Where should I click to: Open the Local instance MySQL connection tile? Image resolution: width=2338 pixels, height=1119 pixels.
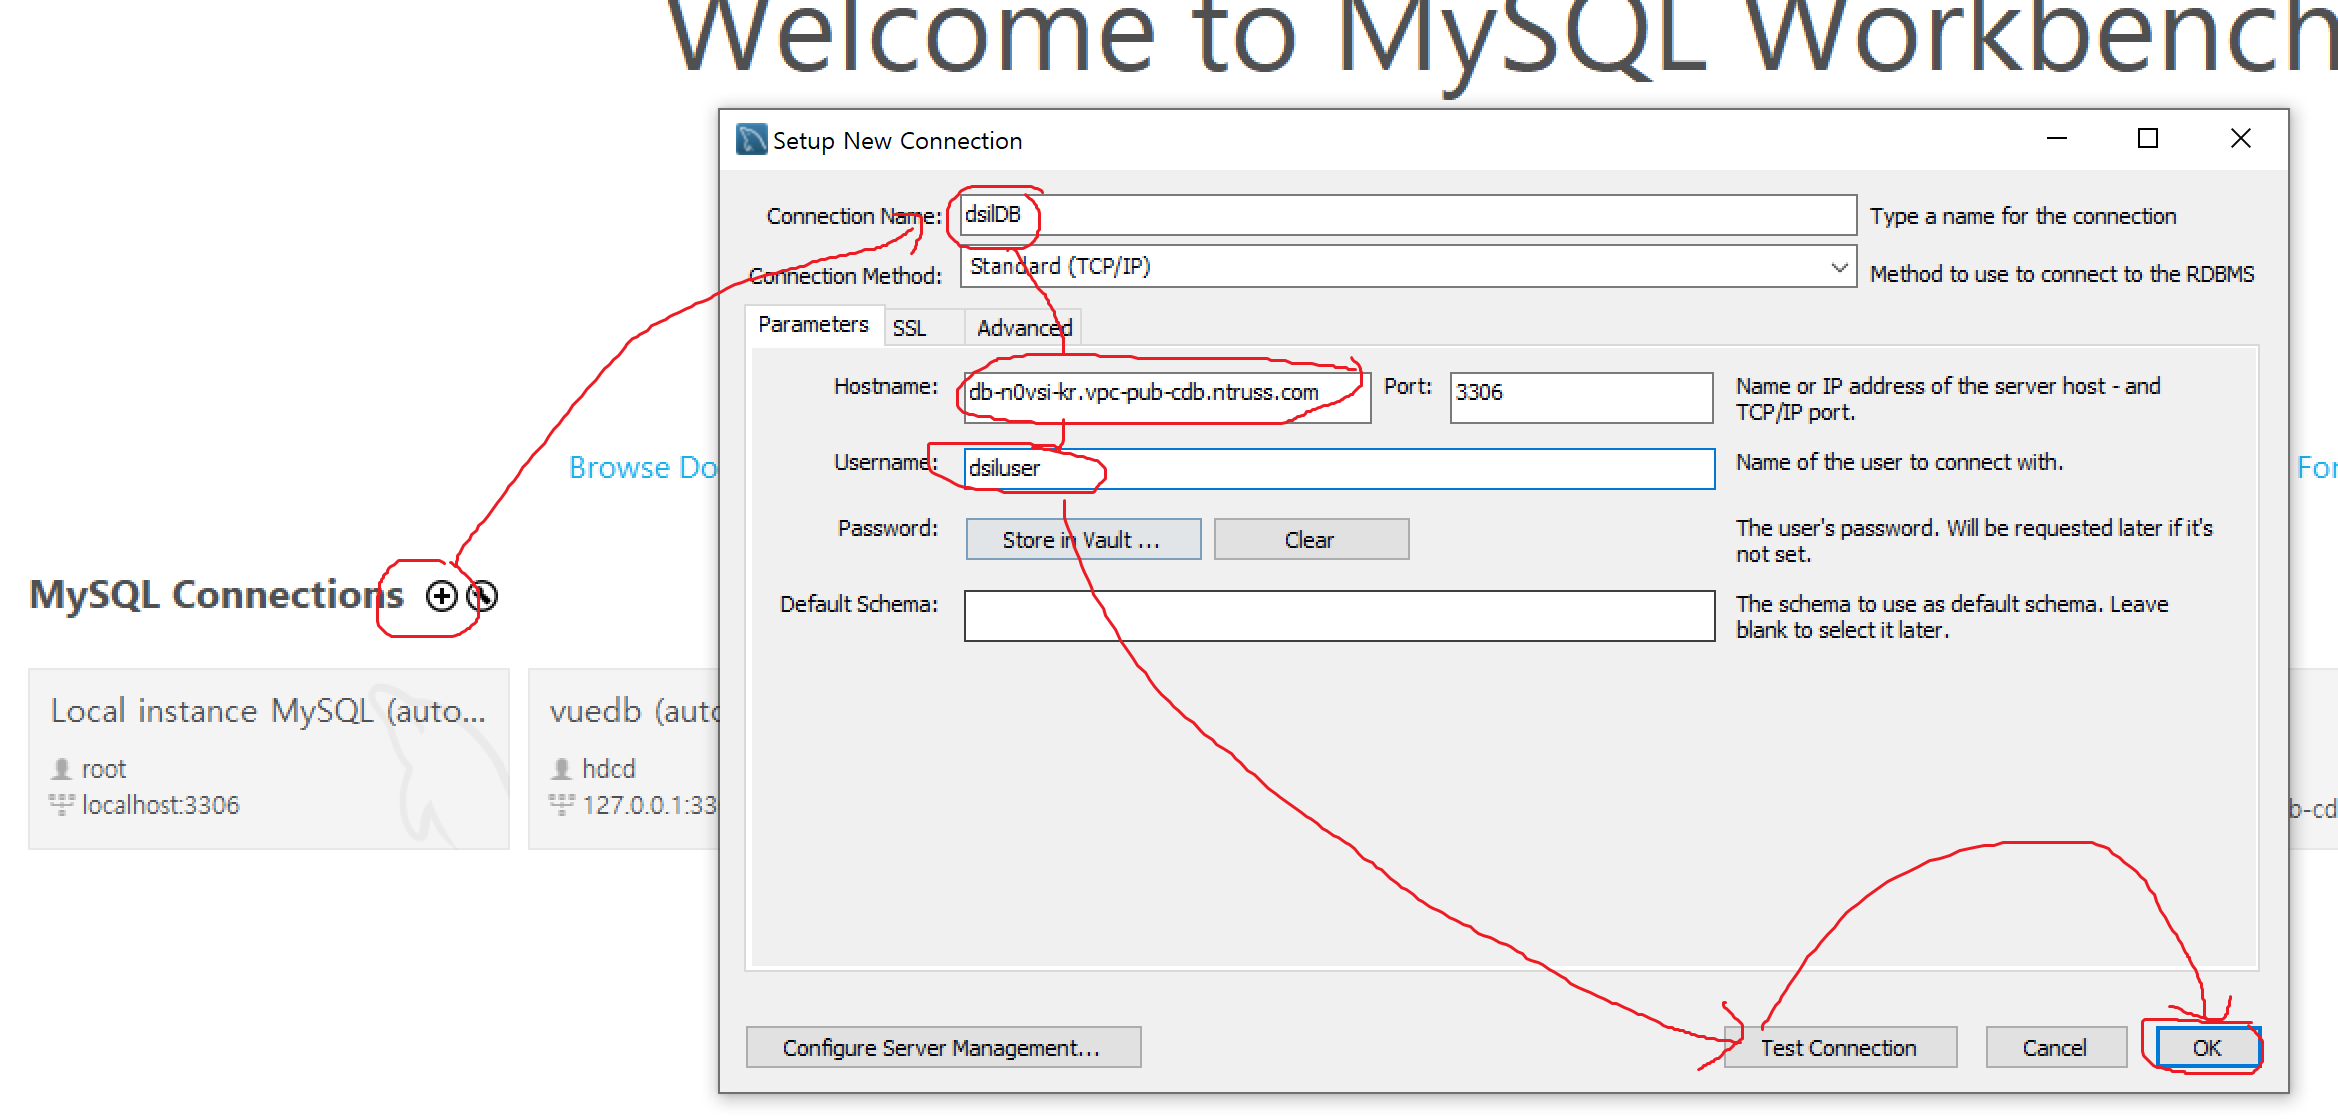pos(268,758)
